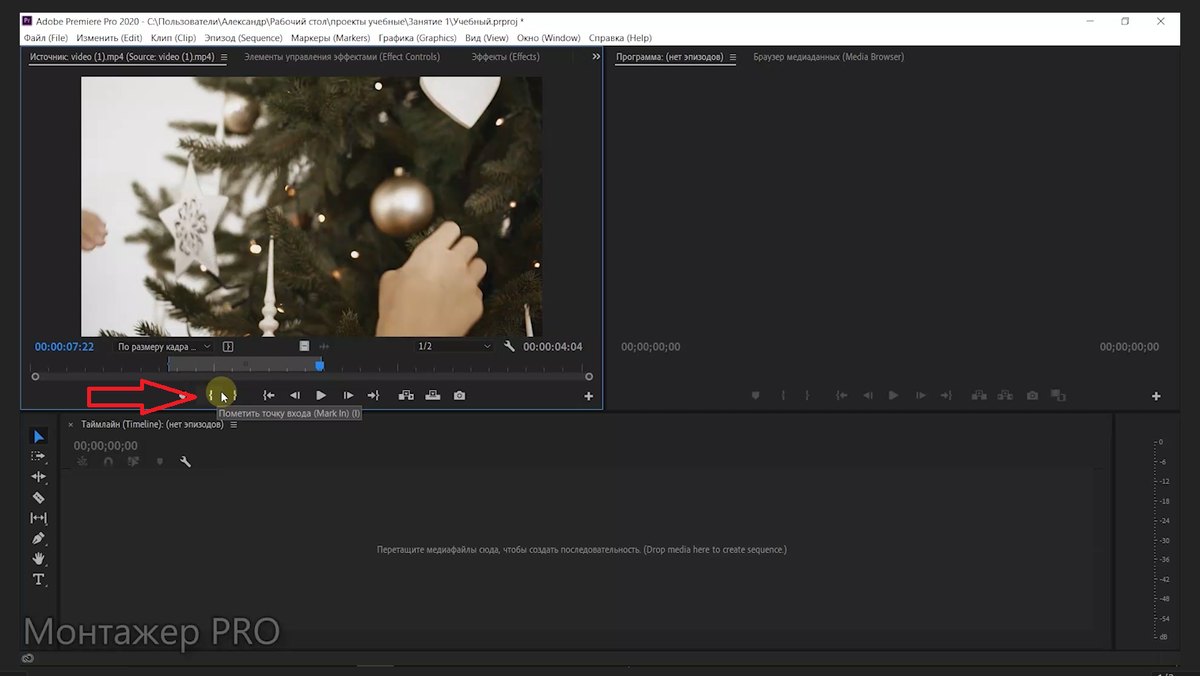The width and height of the screenshot is (1200, 676).
Task: Click Comparison View in the Program monitor
Action: 1059,396
